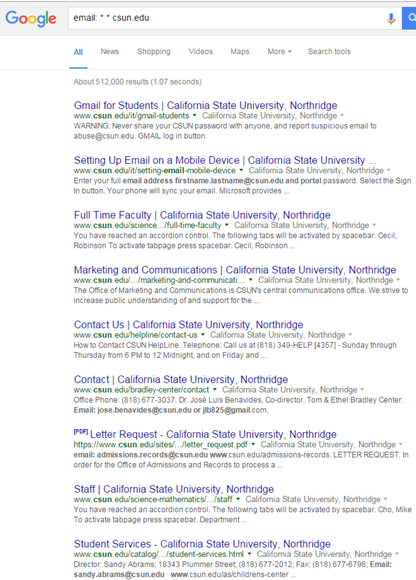
Task: Expand the More dropdown menu
Action: [280, 51]
